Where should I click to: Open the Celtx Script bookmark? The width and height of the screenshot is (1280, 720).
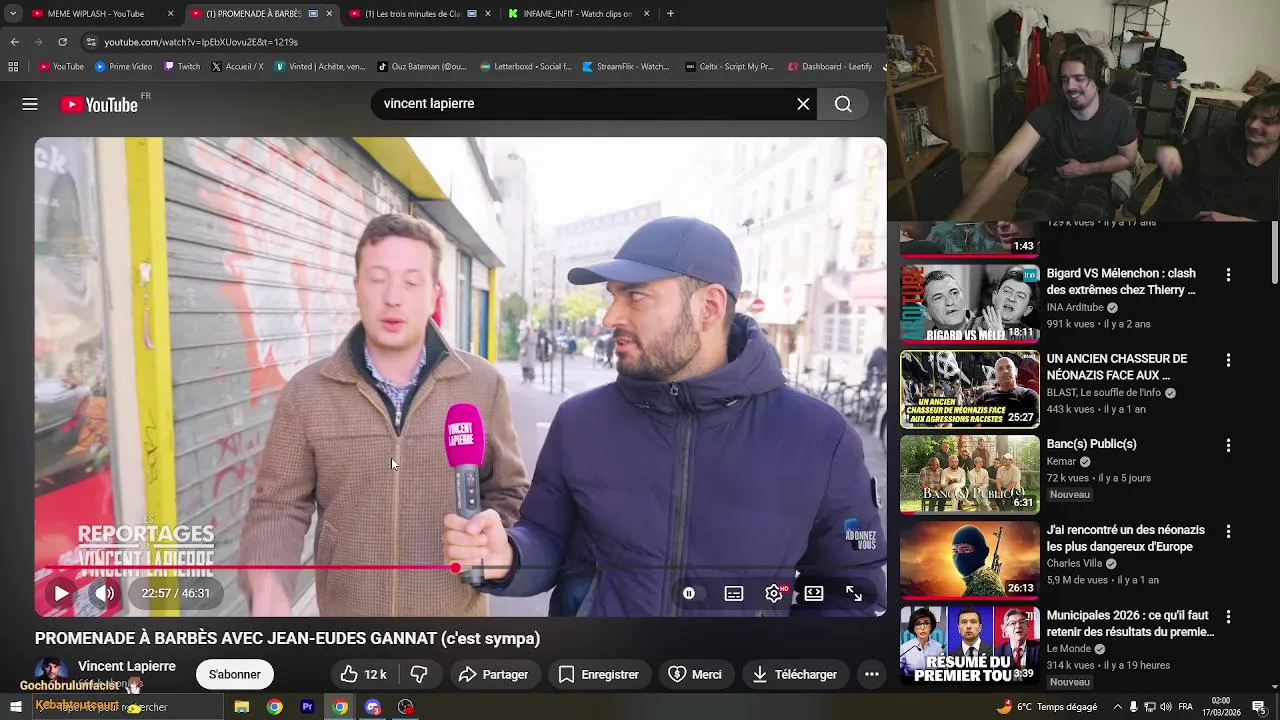click(730, 67)
